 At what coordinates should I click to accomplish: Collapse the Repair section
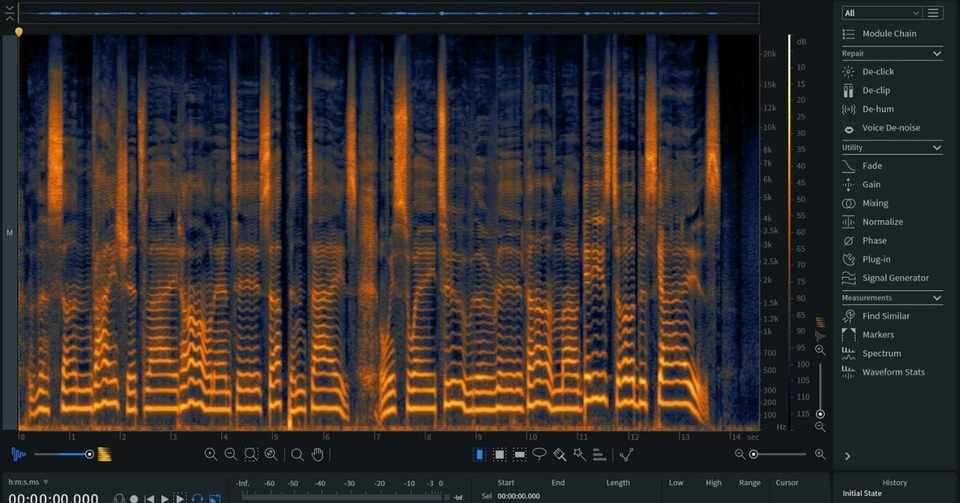(936, 54)
